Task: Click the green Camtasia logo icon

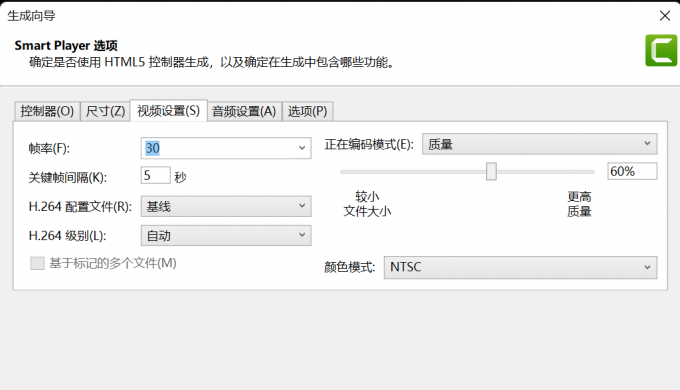Action: [661, 50]
